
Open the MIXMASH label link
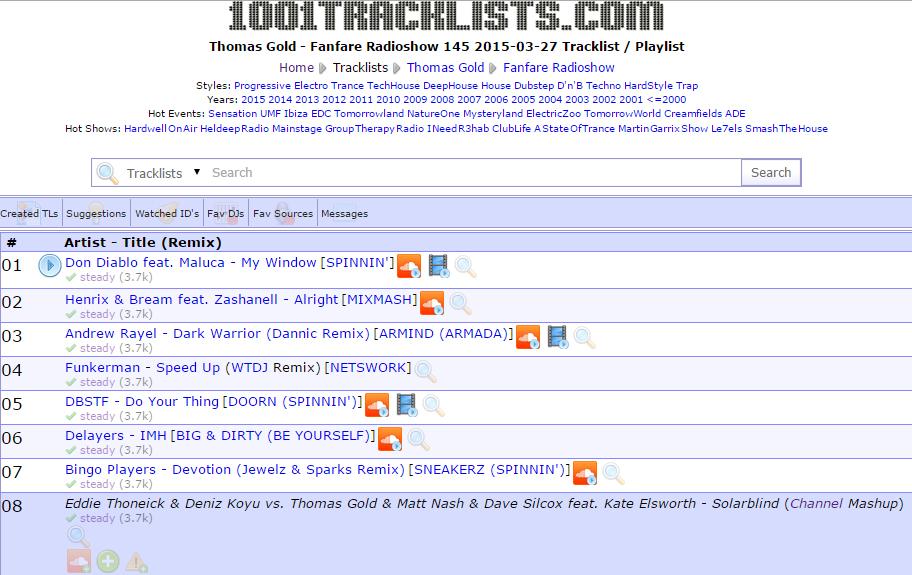(x=379, y=299)
